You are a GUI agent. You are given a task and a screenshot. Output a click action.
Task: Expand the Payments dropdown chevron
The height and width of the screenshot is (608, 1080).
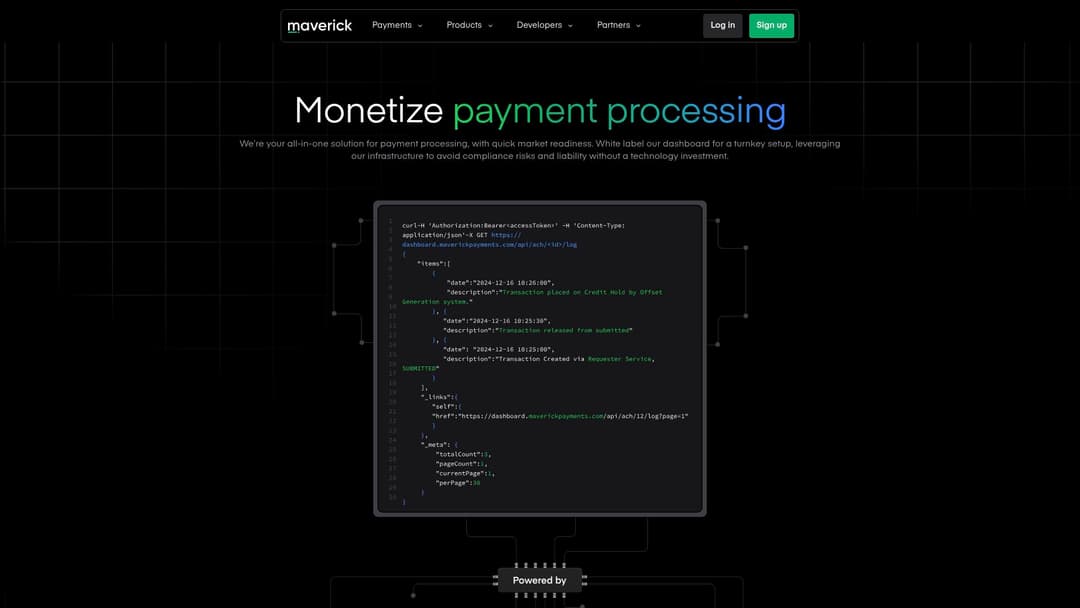420,26
